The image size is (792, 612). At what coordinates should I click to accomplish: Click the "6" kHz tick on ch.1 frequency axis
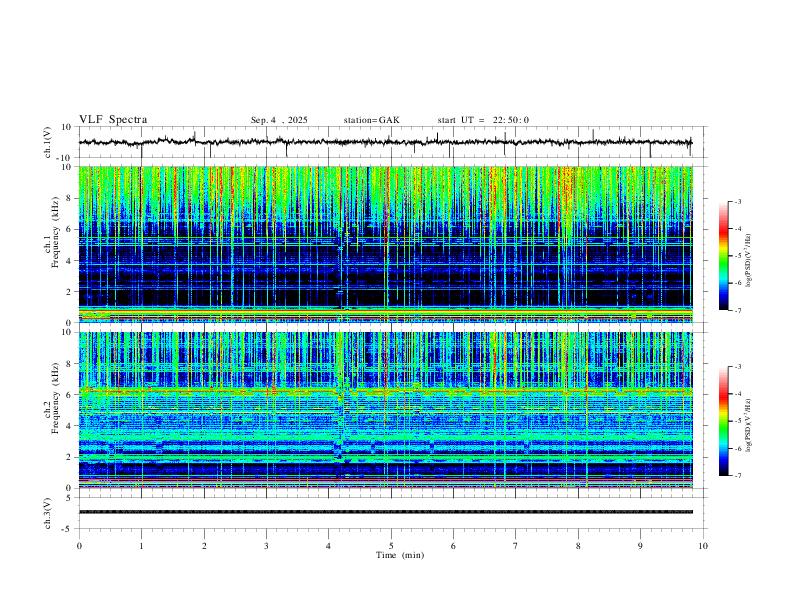click(70, 229)
